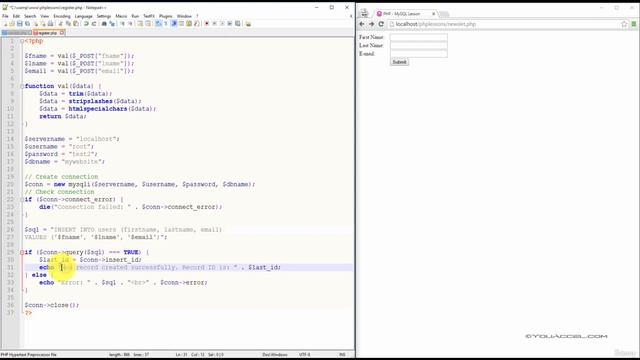Toggle the indent guide toolbar button

tap(173, 24)
